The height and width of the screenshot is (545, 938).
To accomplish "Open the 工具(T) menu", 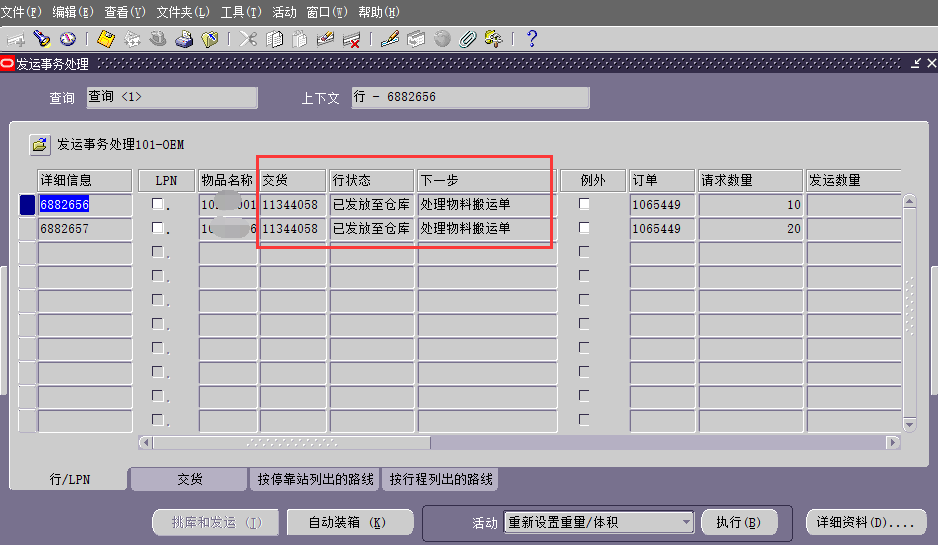I will pos(240,11).
